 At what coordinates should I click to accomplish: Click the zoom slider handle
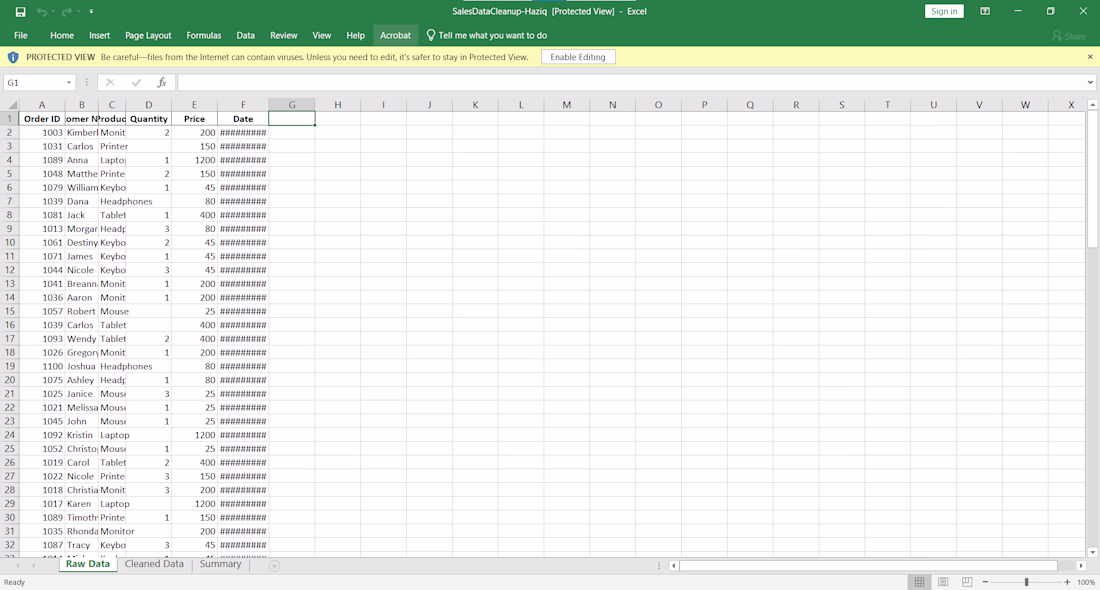pyautogui.click(x=1026, y=582)
